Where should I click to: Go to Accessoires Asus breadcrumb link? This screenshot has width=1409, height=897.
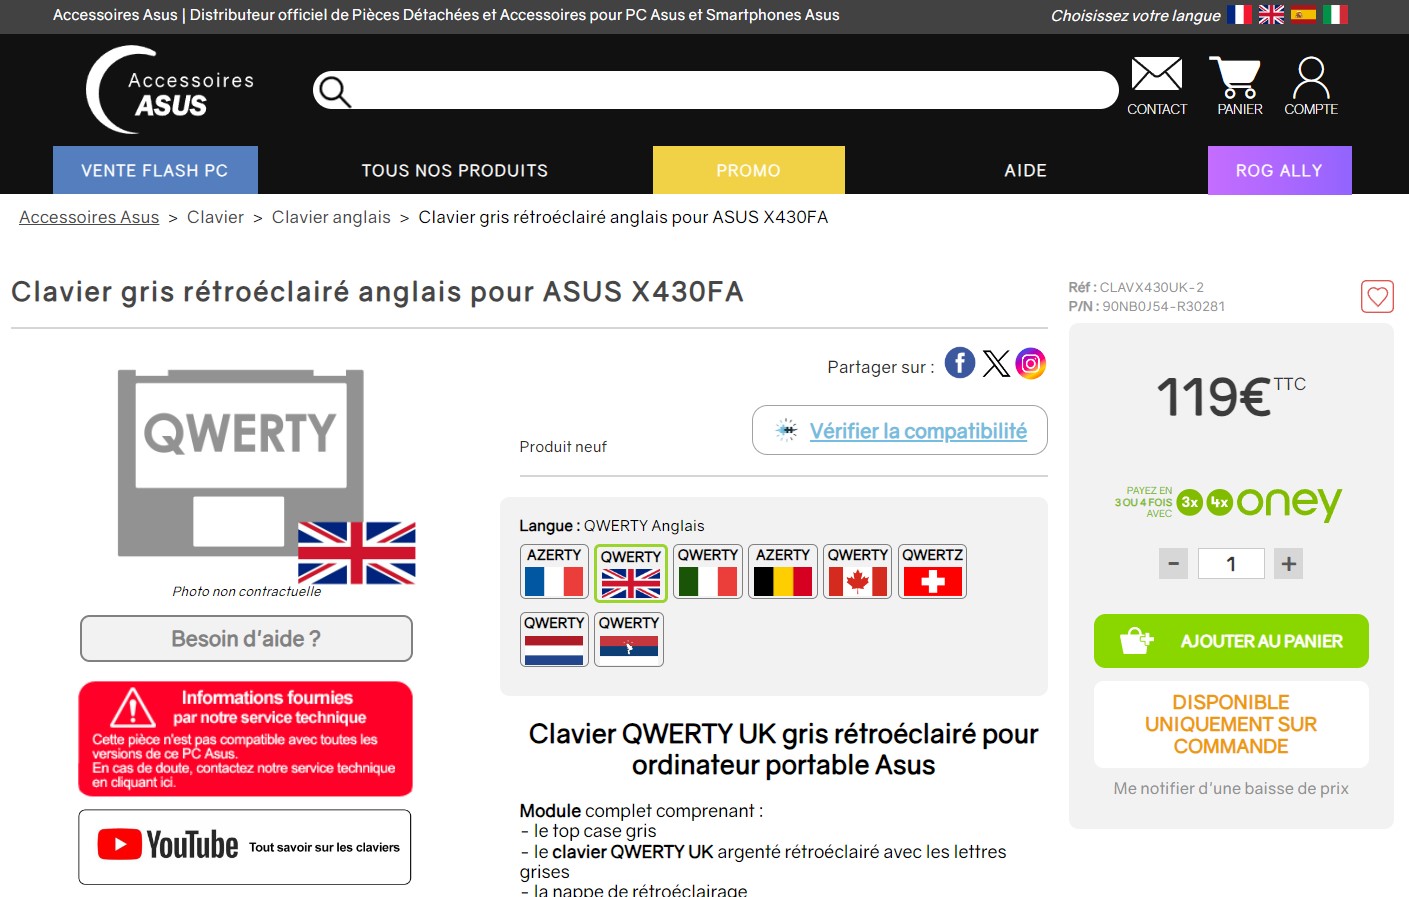(89, 217)
